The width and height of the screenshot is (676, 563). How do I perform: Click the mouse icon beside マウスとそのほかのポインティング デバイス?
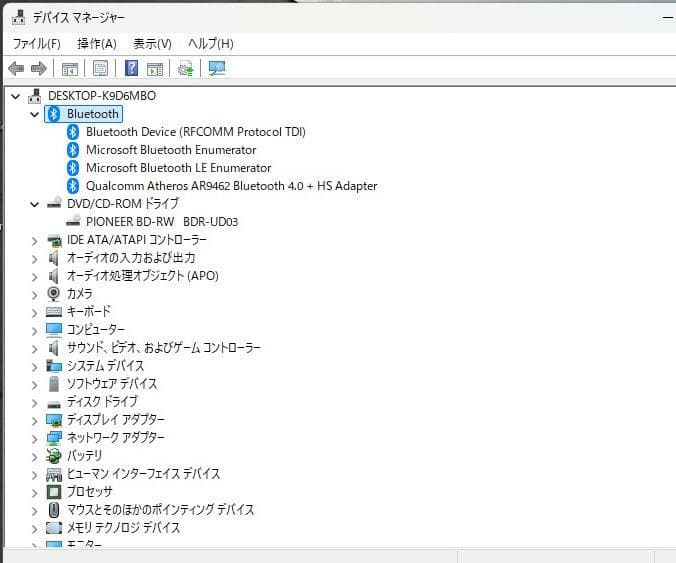click(54, 510)
